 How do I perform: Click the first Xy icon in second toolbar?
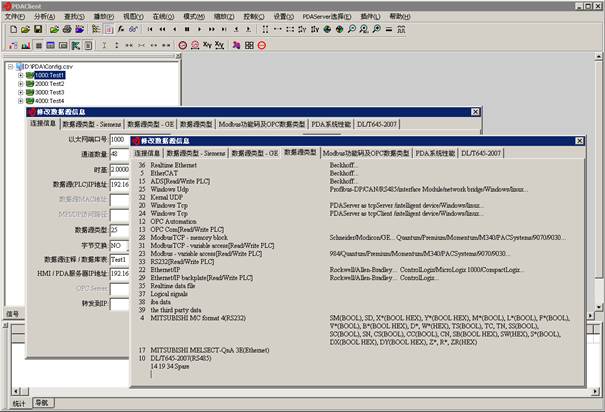point(207,45)
